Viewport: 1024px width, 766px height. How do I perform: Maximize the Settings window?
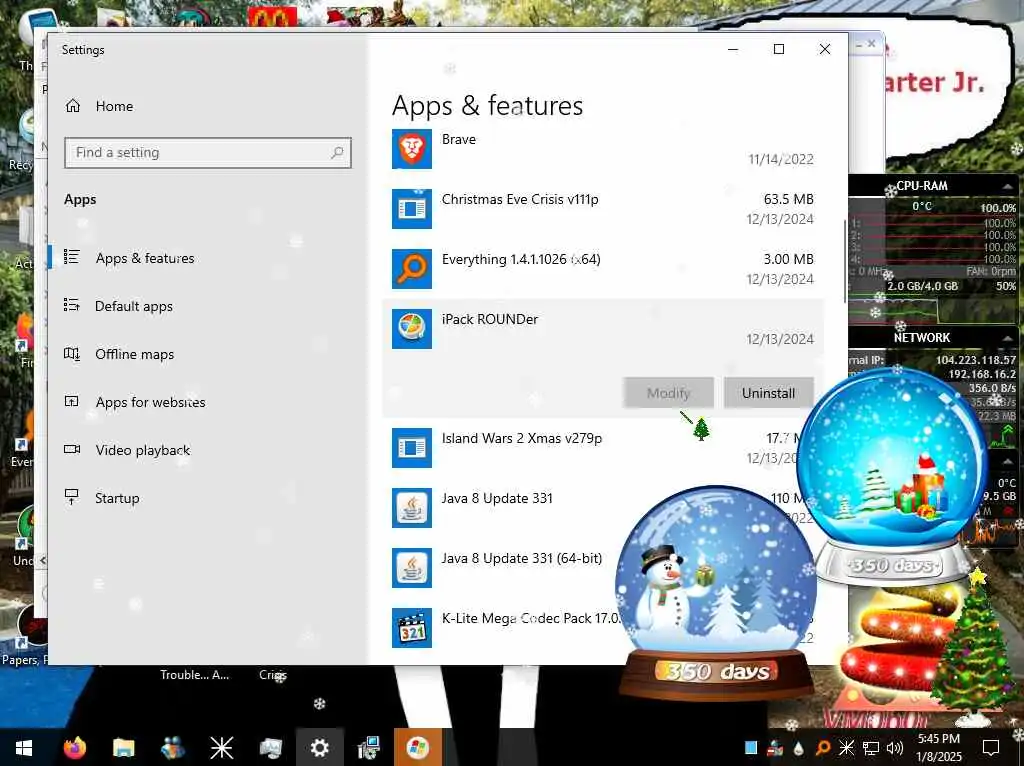(778, 49)
